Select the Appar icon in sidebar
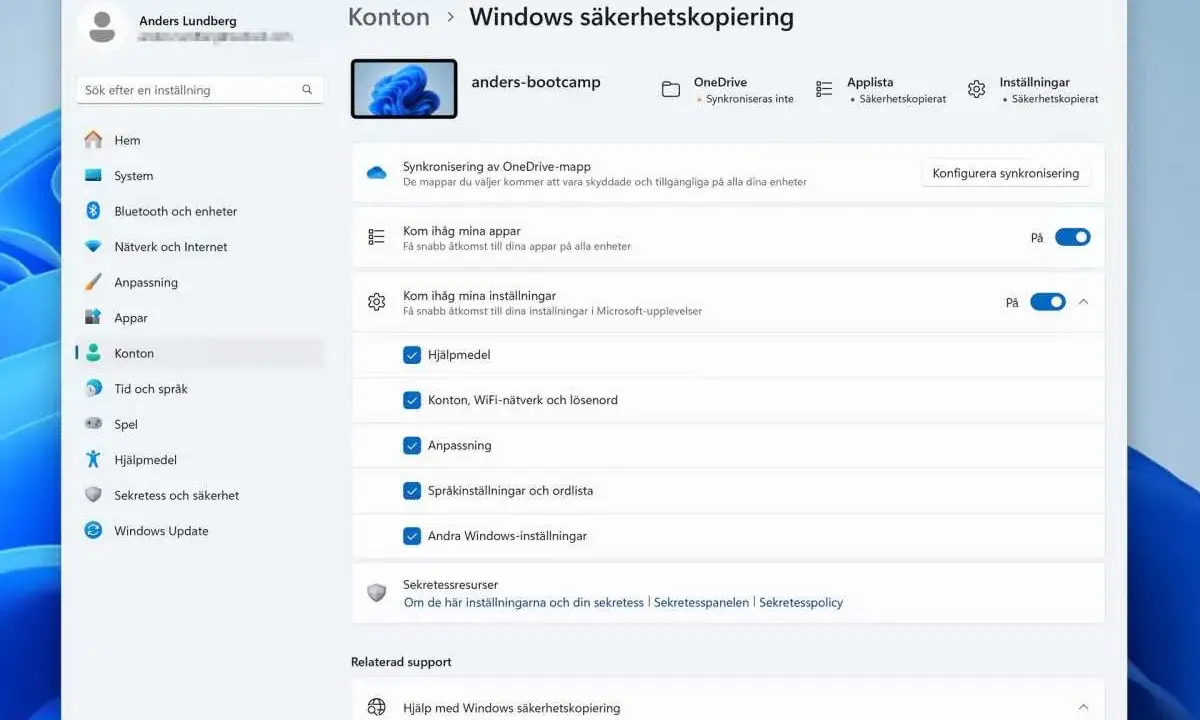1200x720 pixels. (x=93, y=317)
